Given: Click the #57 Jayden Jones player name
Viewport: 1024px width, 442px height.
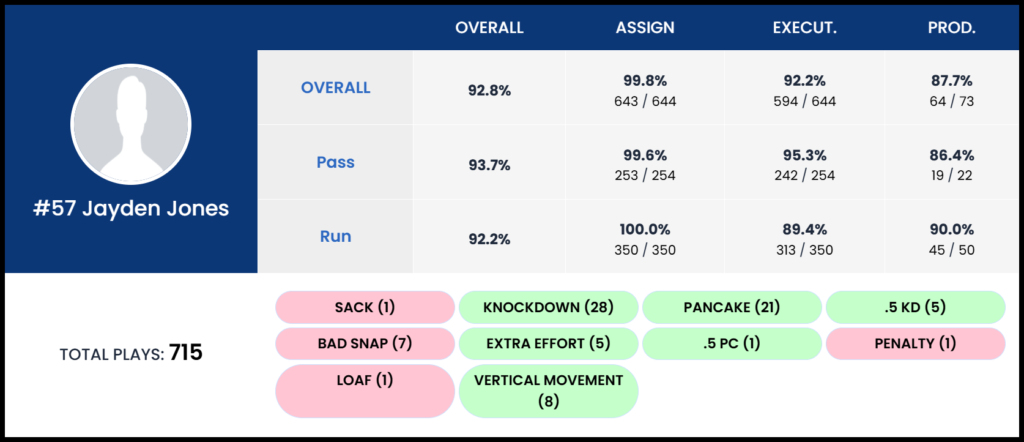Looking at the screenshot, I should 131,209.
